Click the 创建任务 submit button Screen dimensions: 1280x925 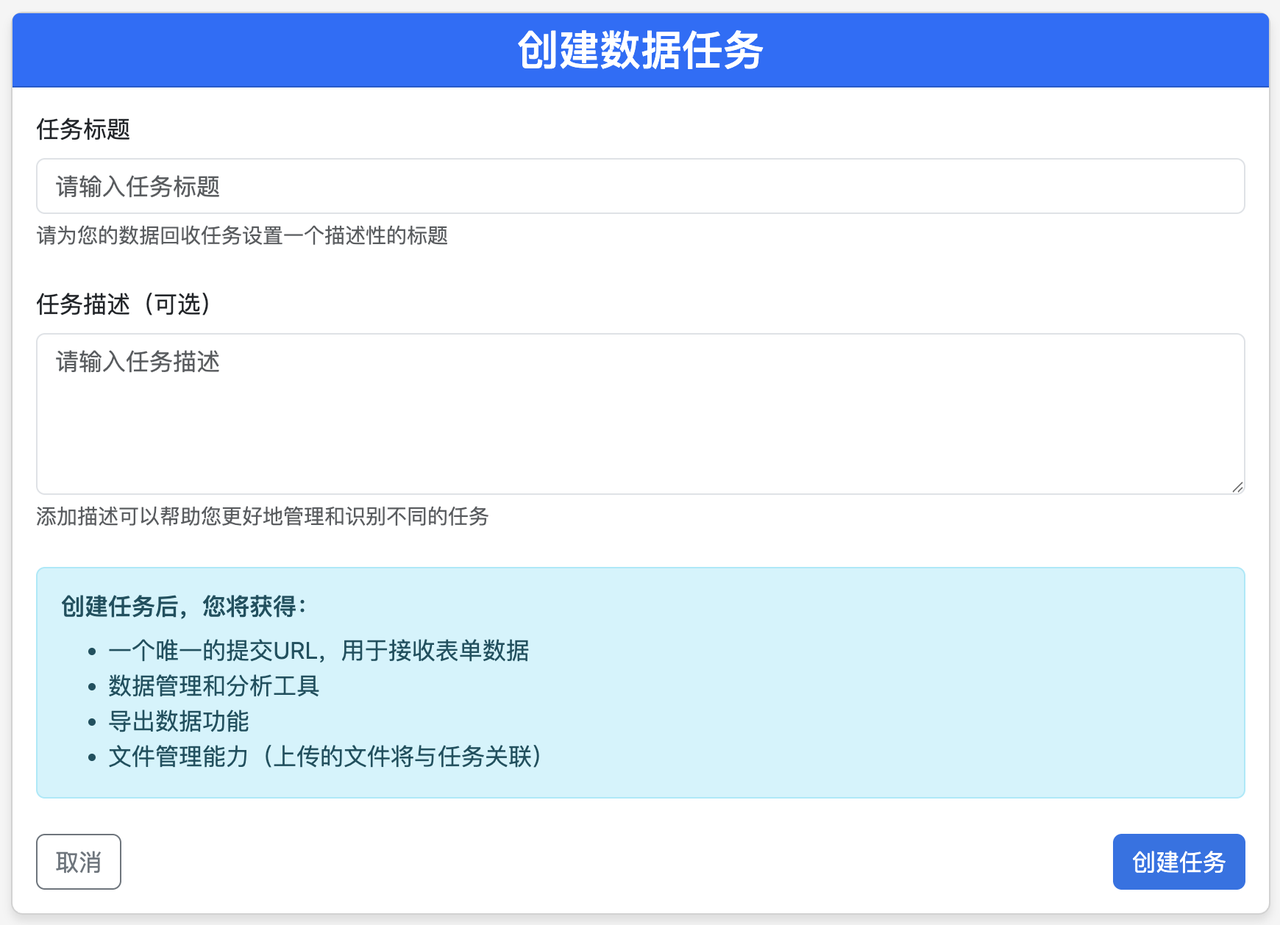click(1178, 862)
